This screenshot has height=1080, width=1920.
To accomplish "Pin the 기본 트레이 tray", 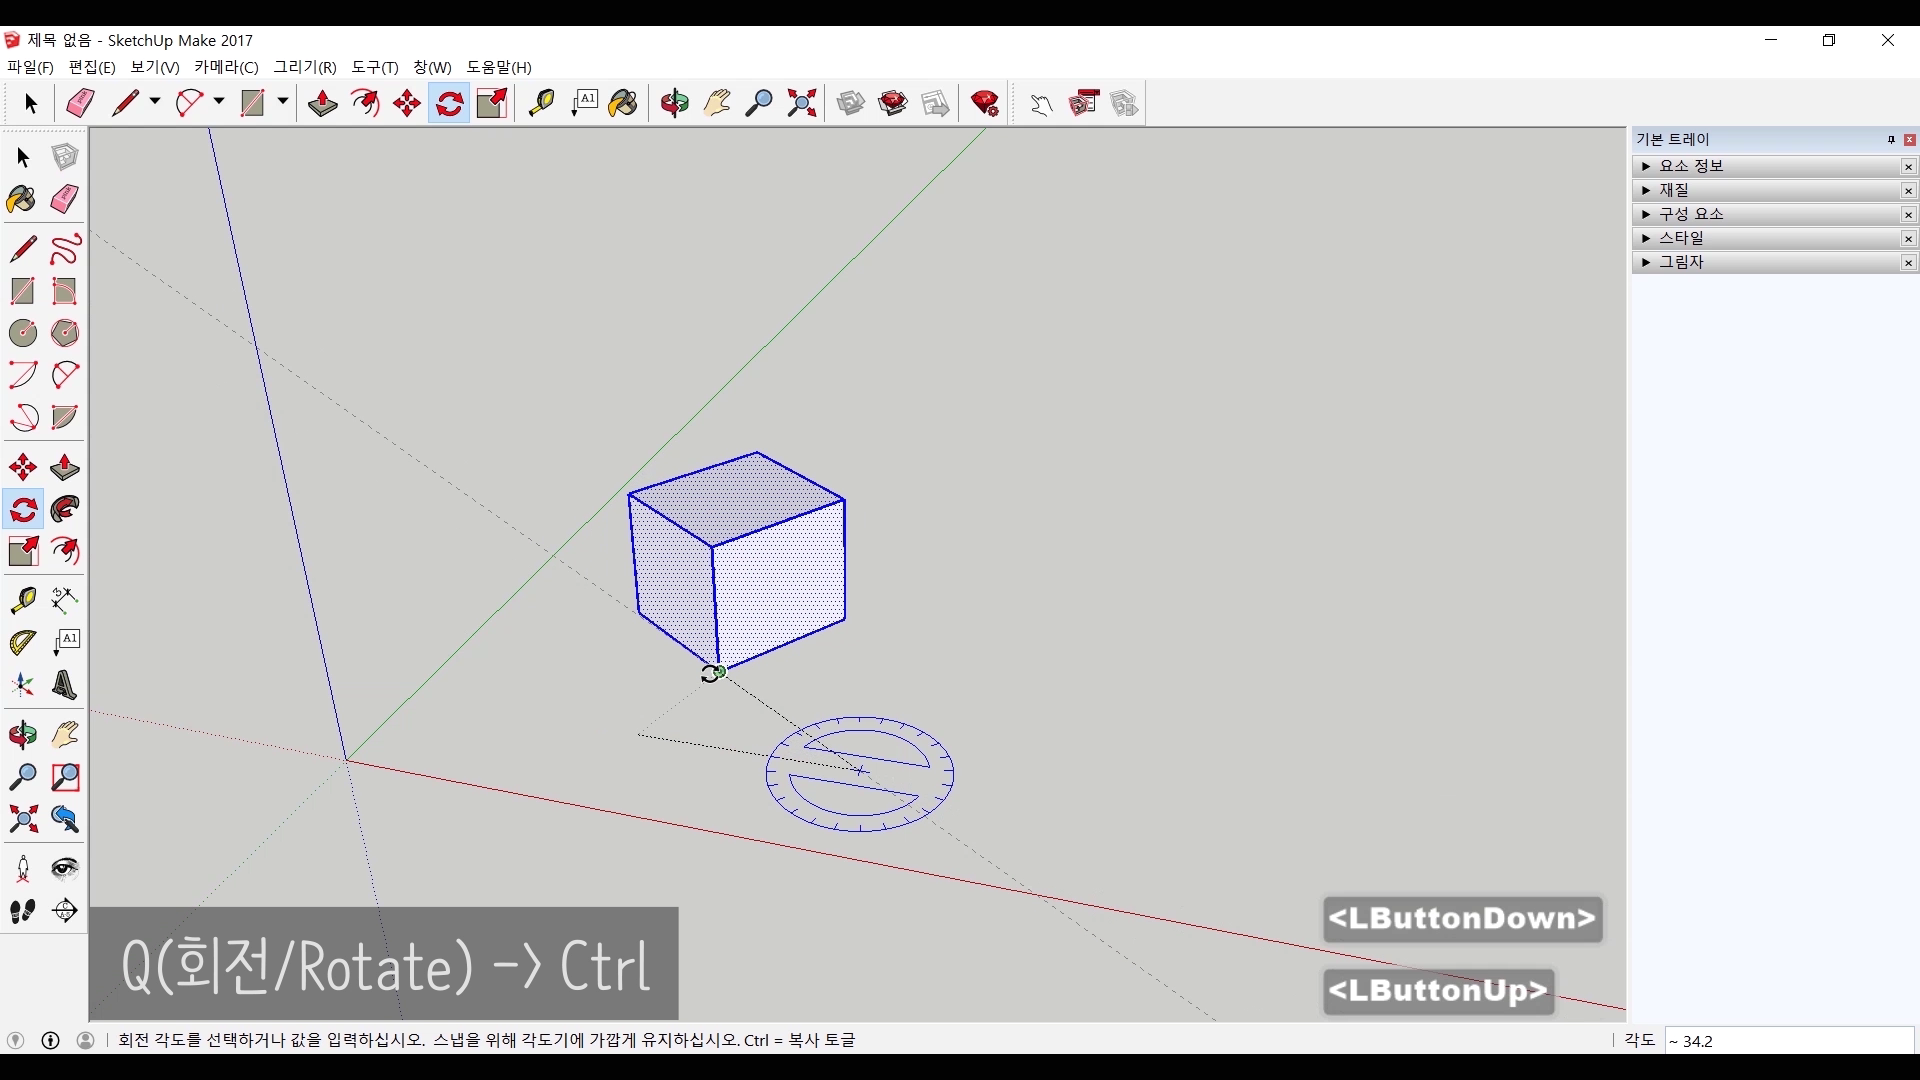I will 1891,140.
